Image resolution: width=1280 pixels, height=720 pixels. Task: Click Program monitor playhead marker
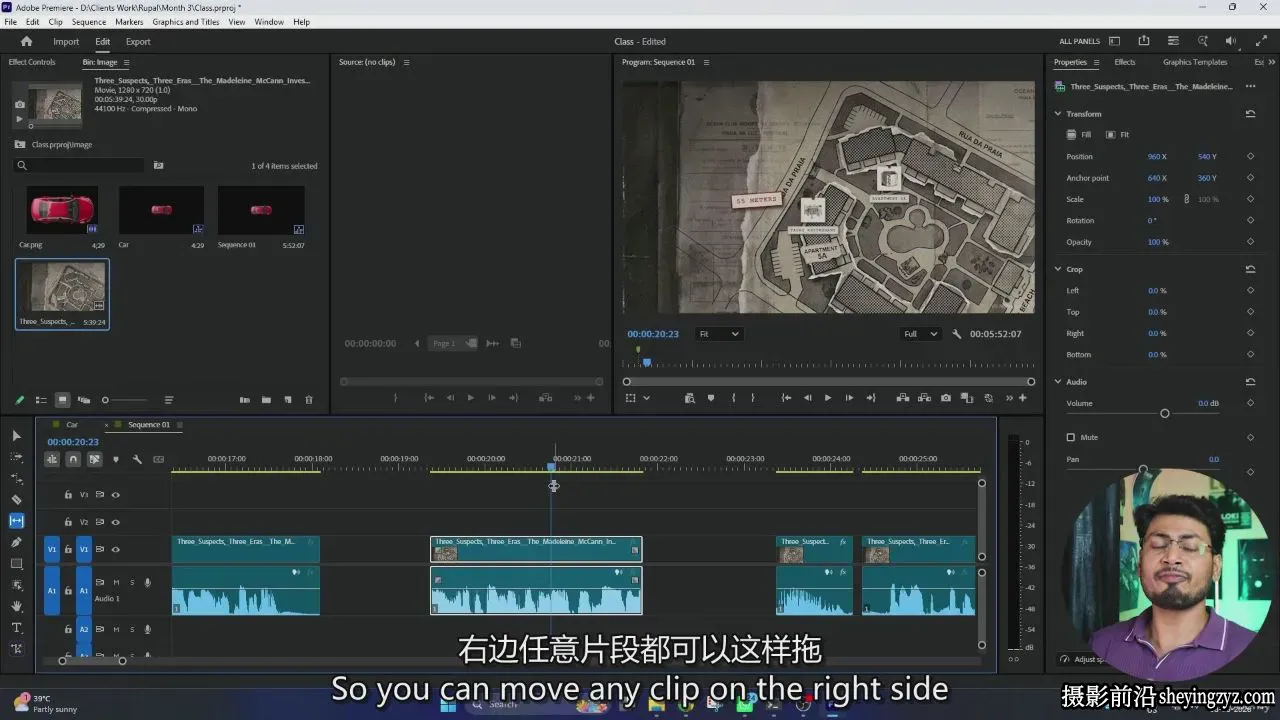(x=647, y=362)
